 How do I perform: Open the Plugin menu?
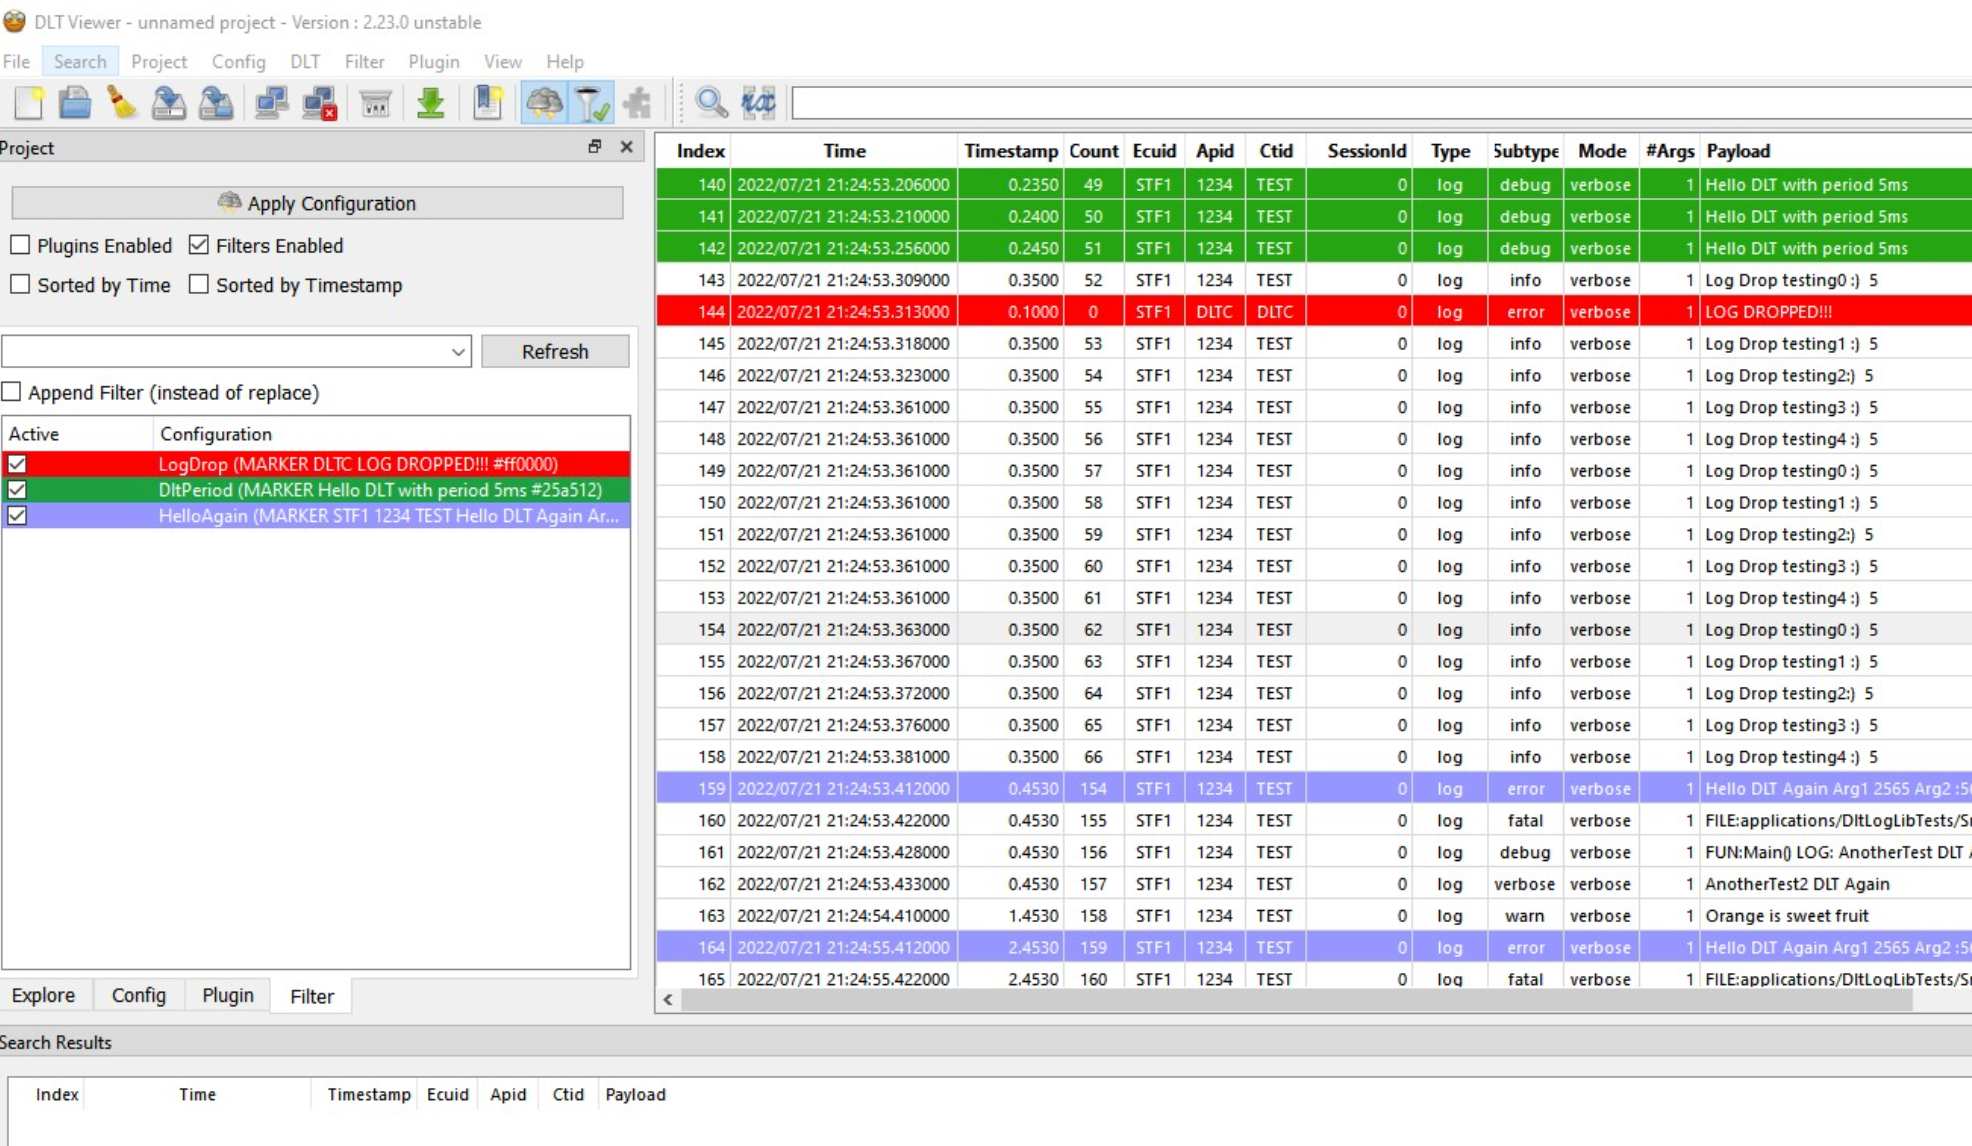[x=433, y=62]
